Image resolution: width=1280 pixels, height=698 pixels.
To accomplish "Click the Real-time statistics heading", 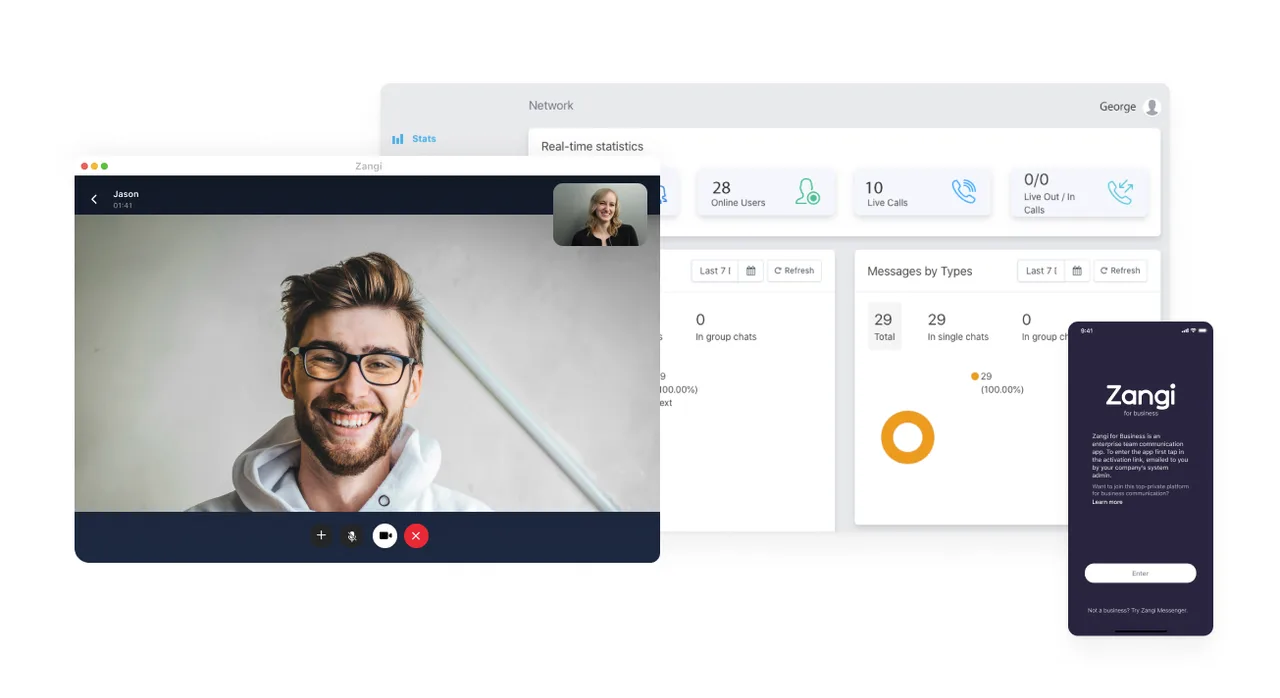I will [592, 147].
